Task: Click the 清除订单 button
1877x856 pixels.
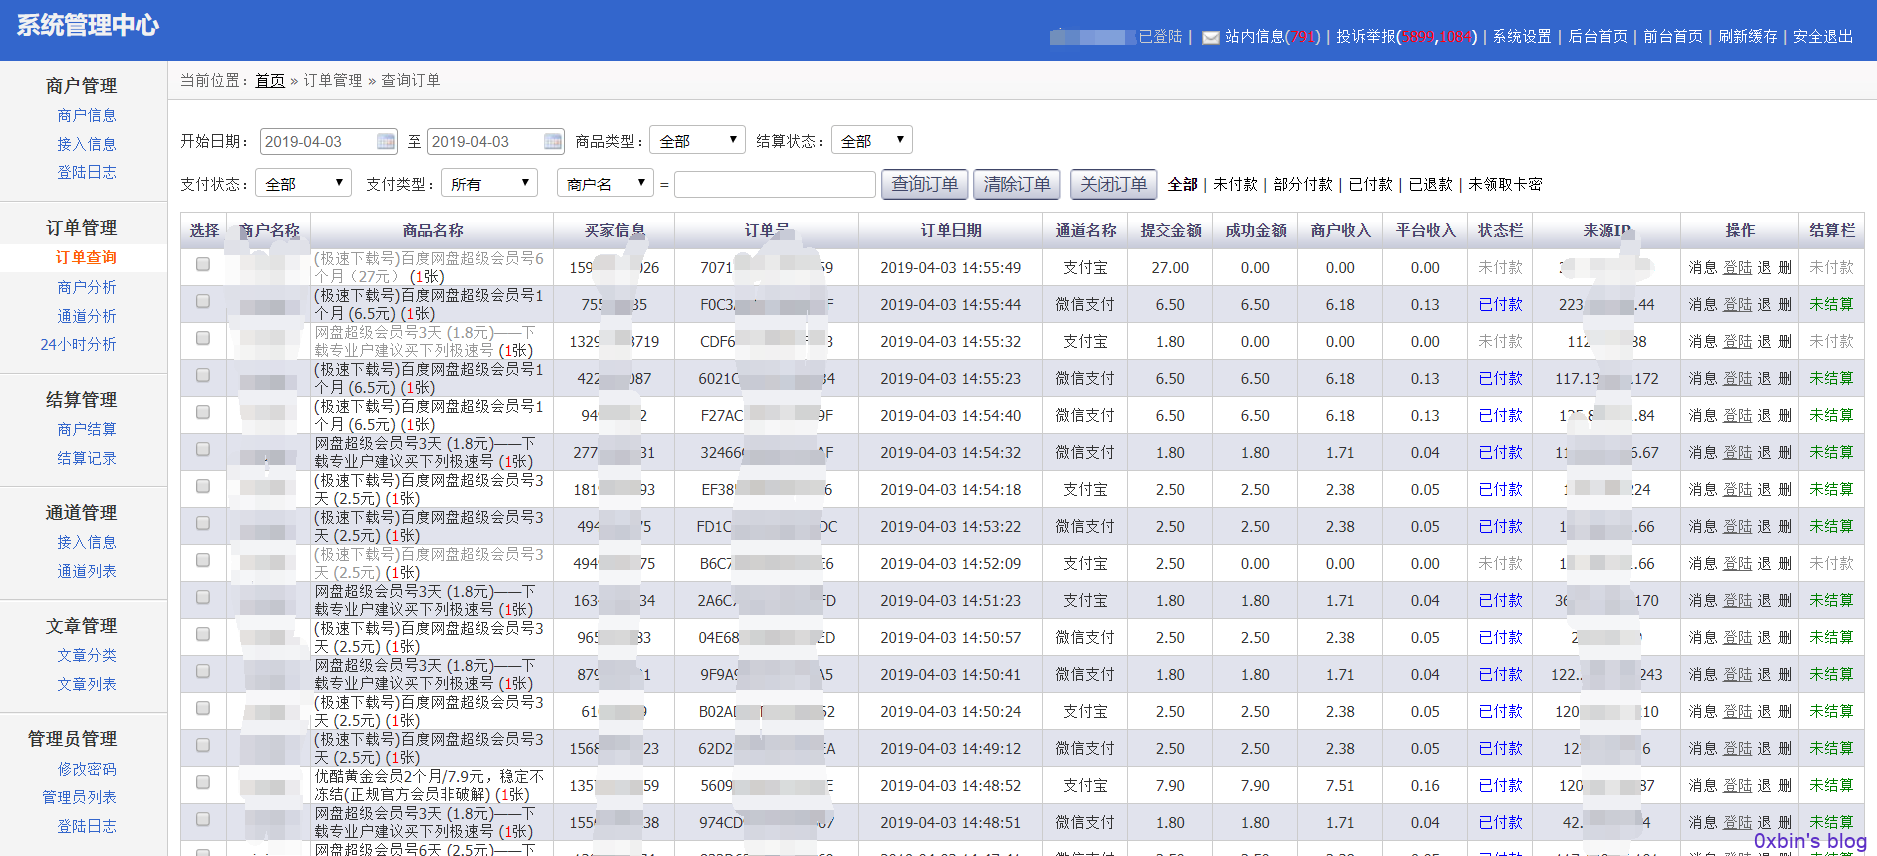Action: tap(1017, 184)
